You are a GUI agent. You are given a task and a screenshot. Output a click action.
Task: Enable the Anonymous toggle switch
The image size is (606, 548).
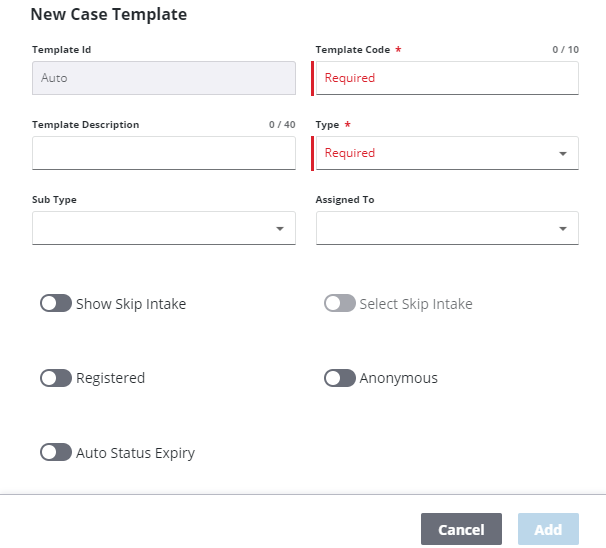tap(340, 378)
